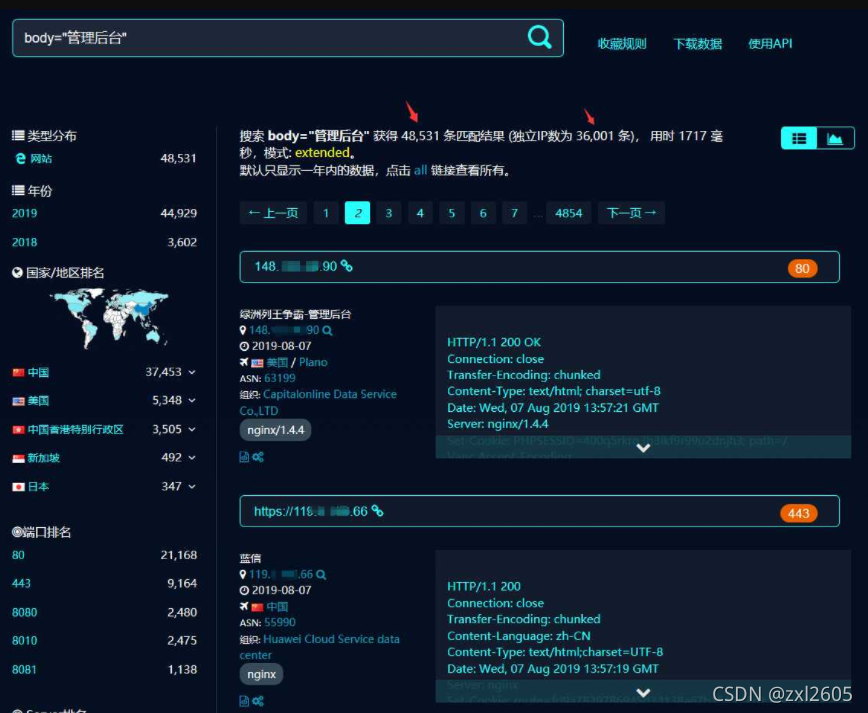868x713 pixels.
Task: Open document icon below nginx/1.4.4 tag
Action: pyautogui.click(x=244, y=457)
